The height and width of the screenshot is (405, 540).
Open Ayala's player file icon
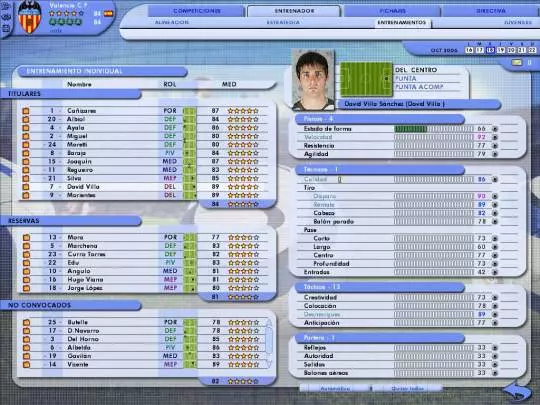(26, 128)
